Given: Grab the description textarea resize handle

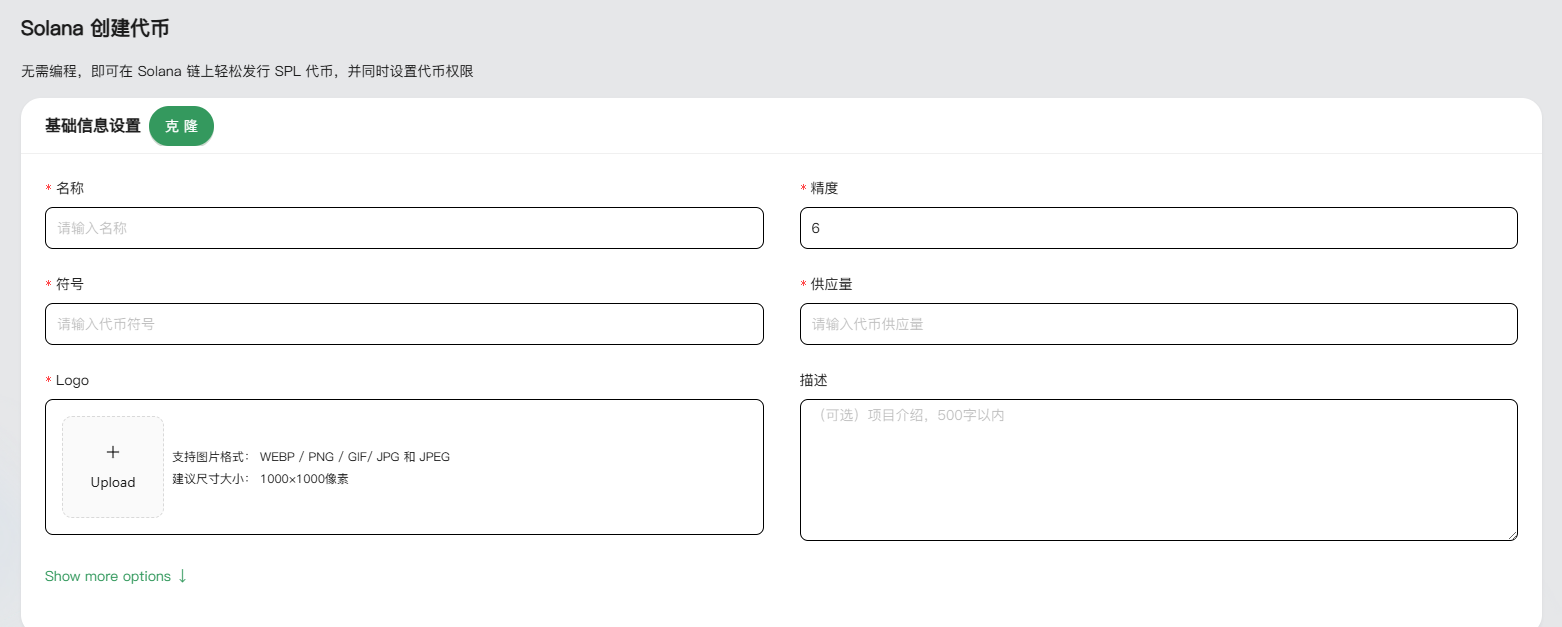Looking at the screenshot, I should 1511,534.
